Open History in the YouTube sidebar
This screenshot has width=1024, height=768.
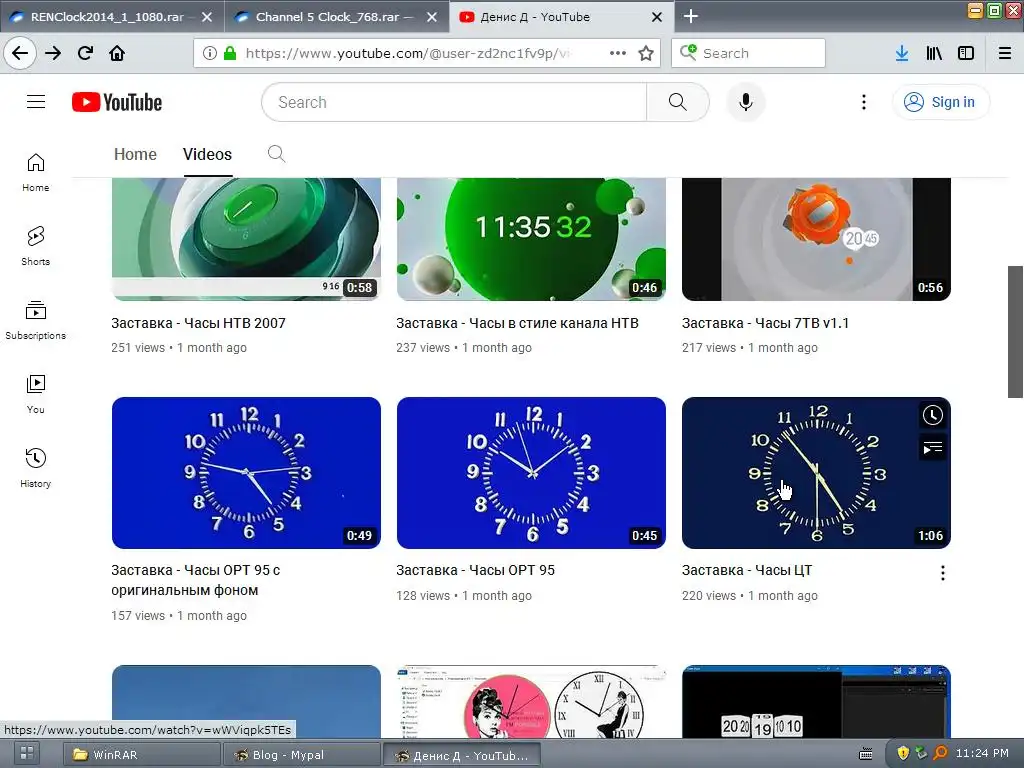point(36,468)
